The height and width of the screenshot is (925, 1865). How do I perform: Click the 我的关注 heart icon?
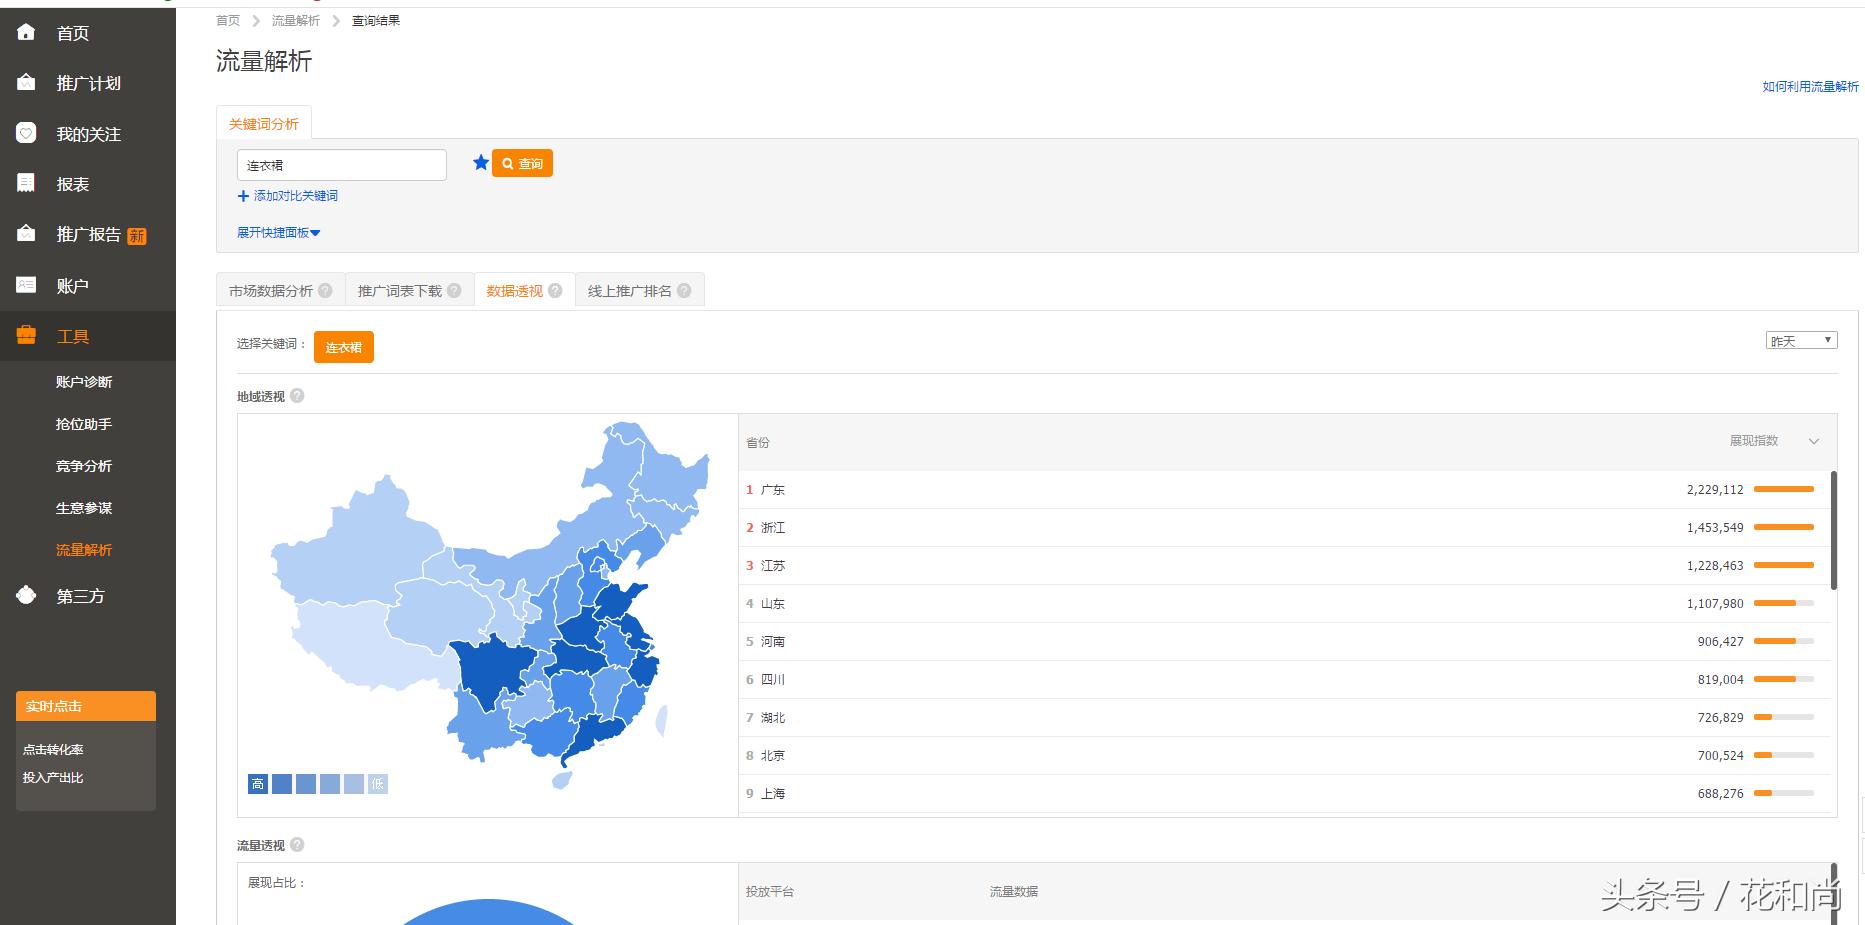click(26, 133)
